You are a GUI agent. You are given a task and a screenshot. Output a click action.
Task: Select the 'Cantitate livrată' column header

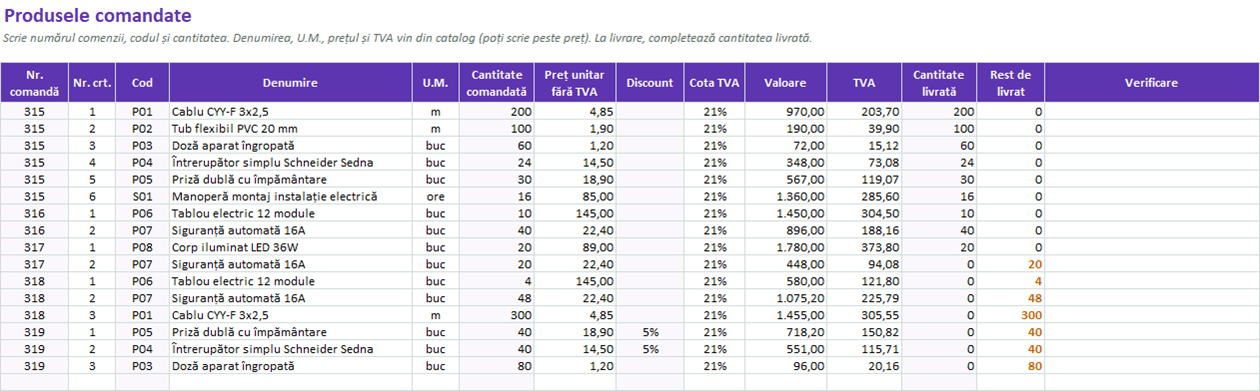(940, 83)
